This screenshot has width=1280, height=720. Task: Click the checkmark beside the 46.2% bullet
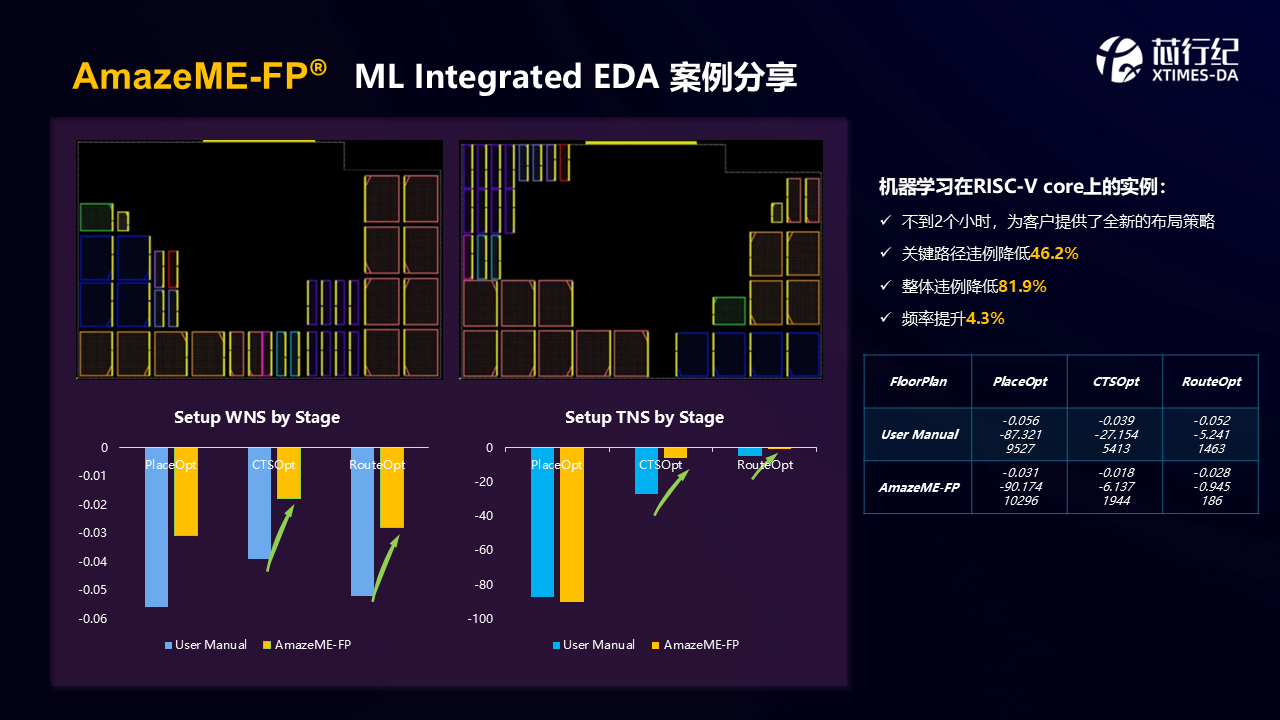tap(884, 254)
